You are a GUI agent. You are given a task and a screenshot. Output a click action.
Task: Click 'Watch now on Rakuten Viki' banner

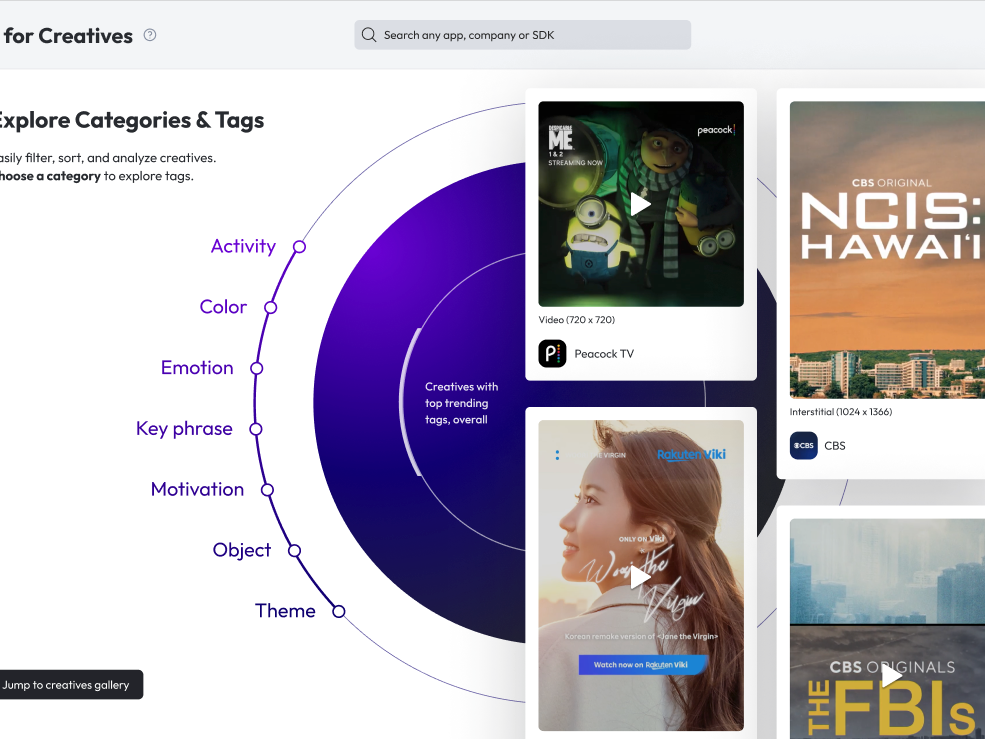pyautogui.click(x=642, y=665)
